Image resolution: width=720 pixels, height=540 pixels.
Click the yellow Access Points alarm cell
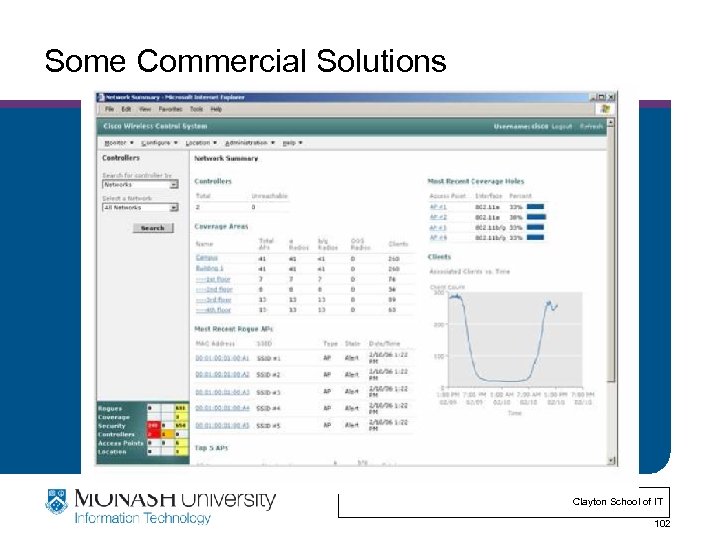coord(181,443)
